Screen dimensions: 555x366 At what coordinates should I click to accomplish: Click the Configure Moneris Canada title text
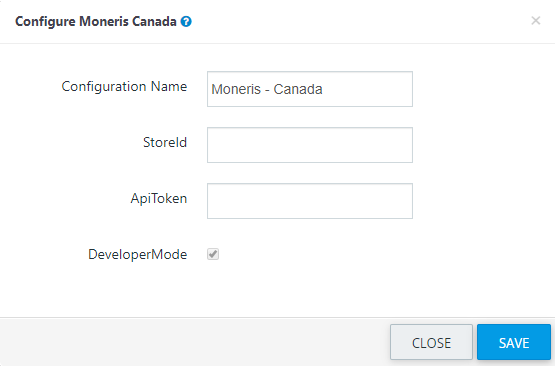tap(96, 22)
